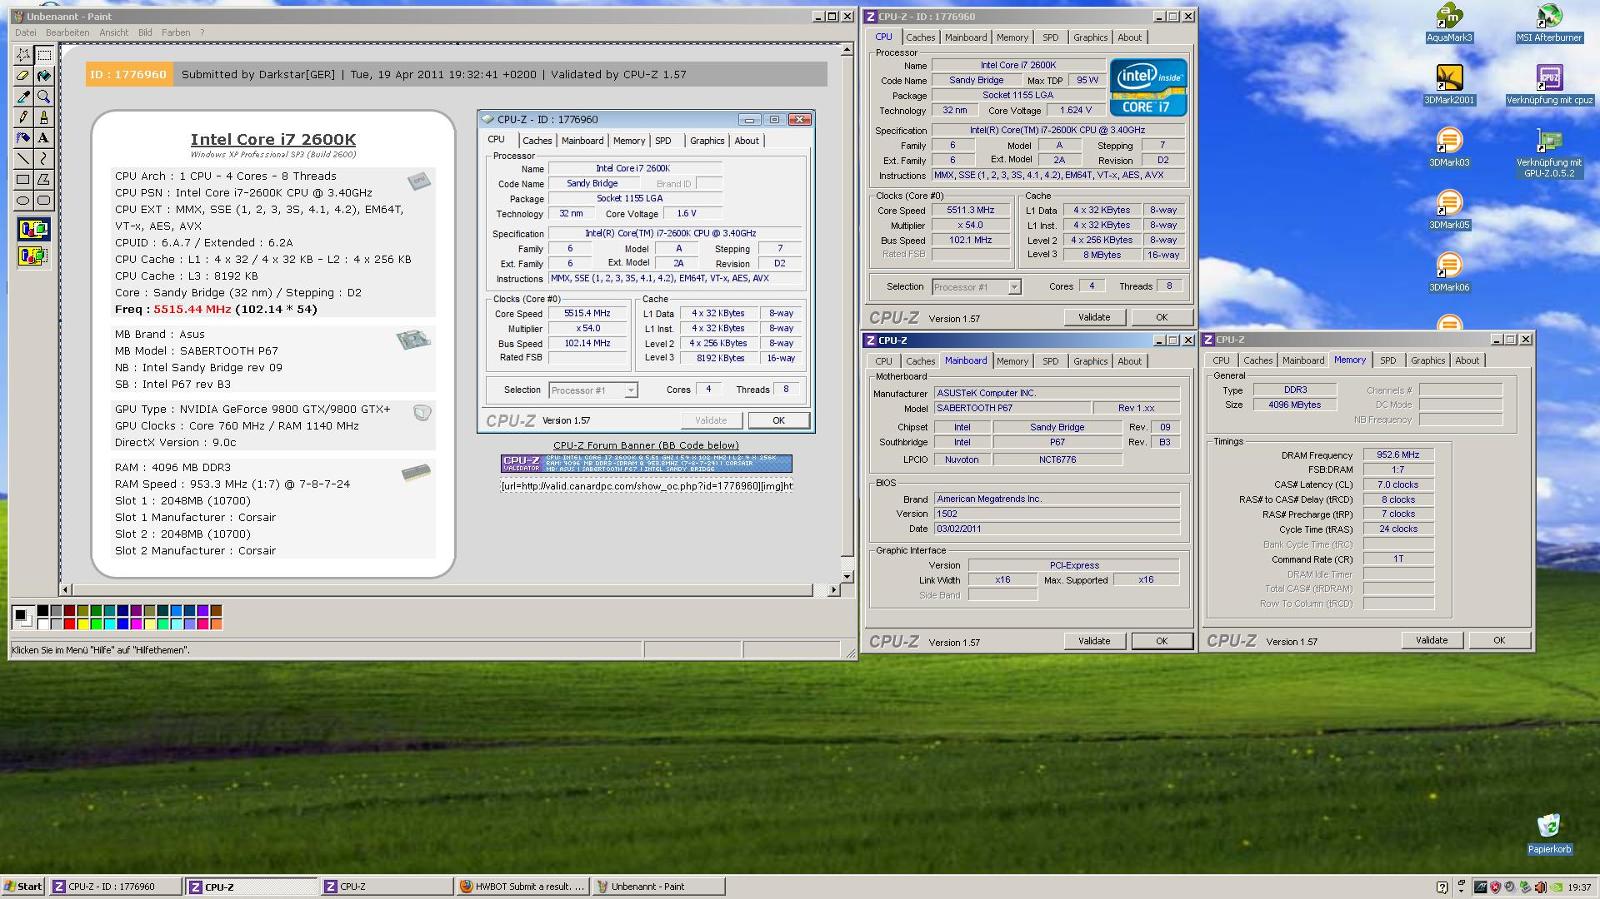Click the Intel Core i7 logo in CPU-Z
This screenshot has height=899, width=1600.
[1148, 88]
